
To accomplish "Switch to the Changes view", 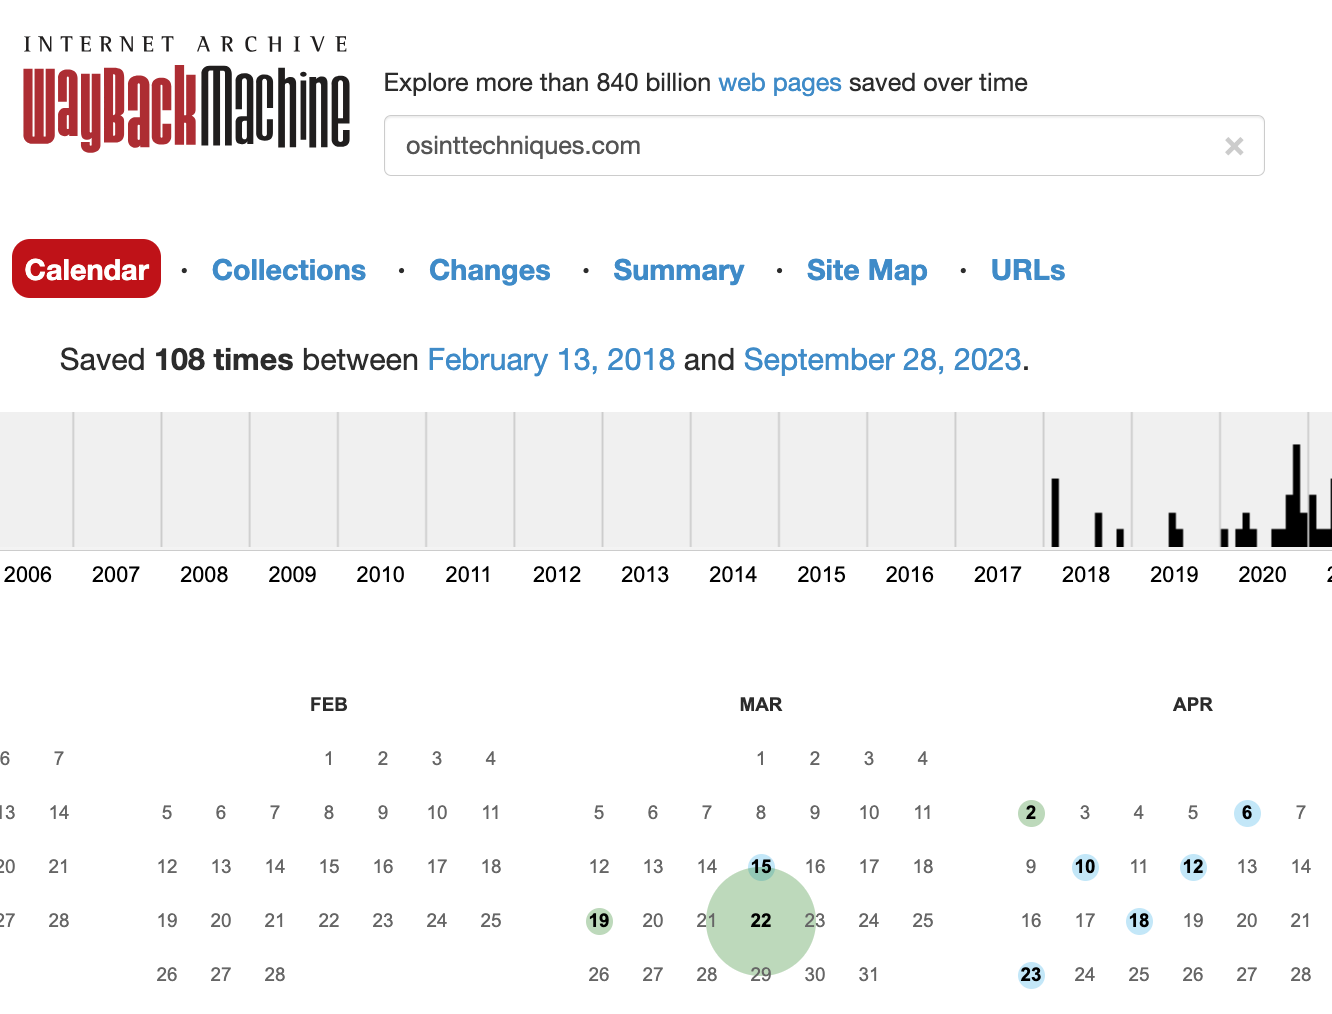I will [489, 270].
